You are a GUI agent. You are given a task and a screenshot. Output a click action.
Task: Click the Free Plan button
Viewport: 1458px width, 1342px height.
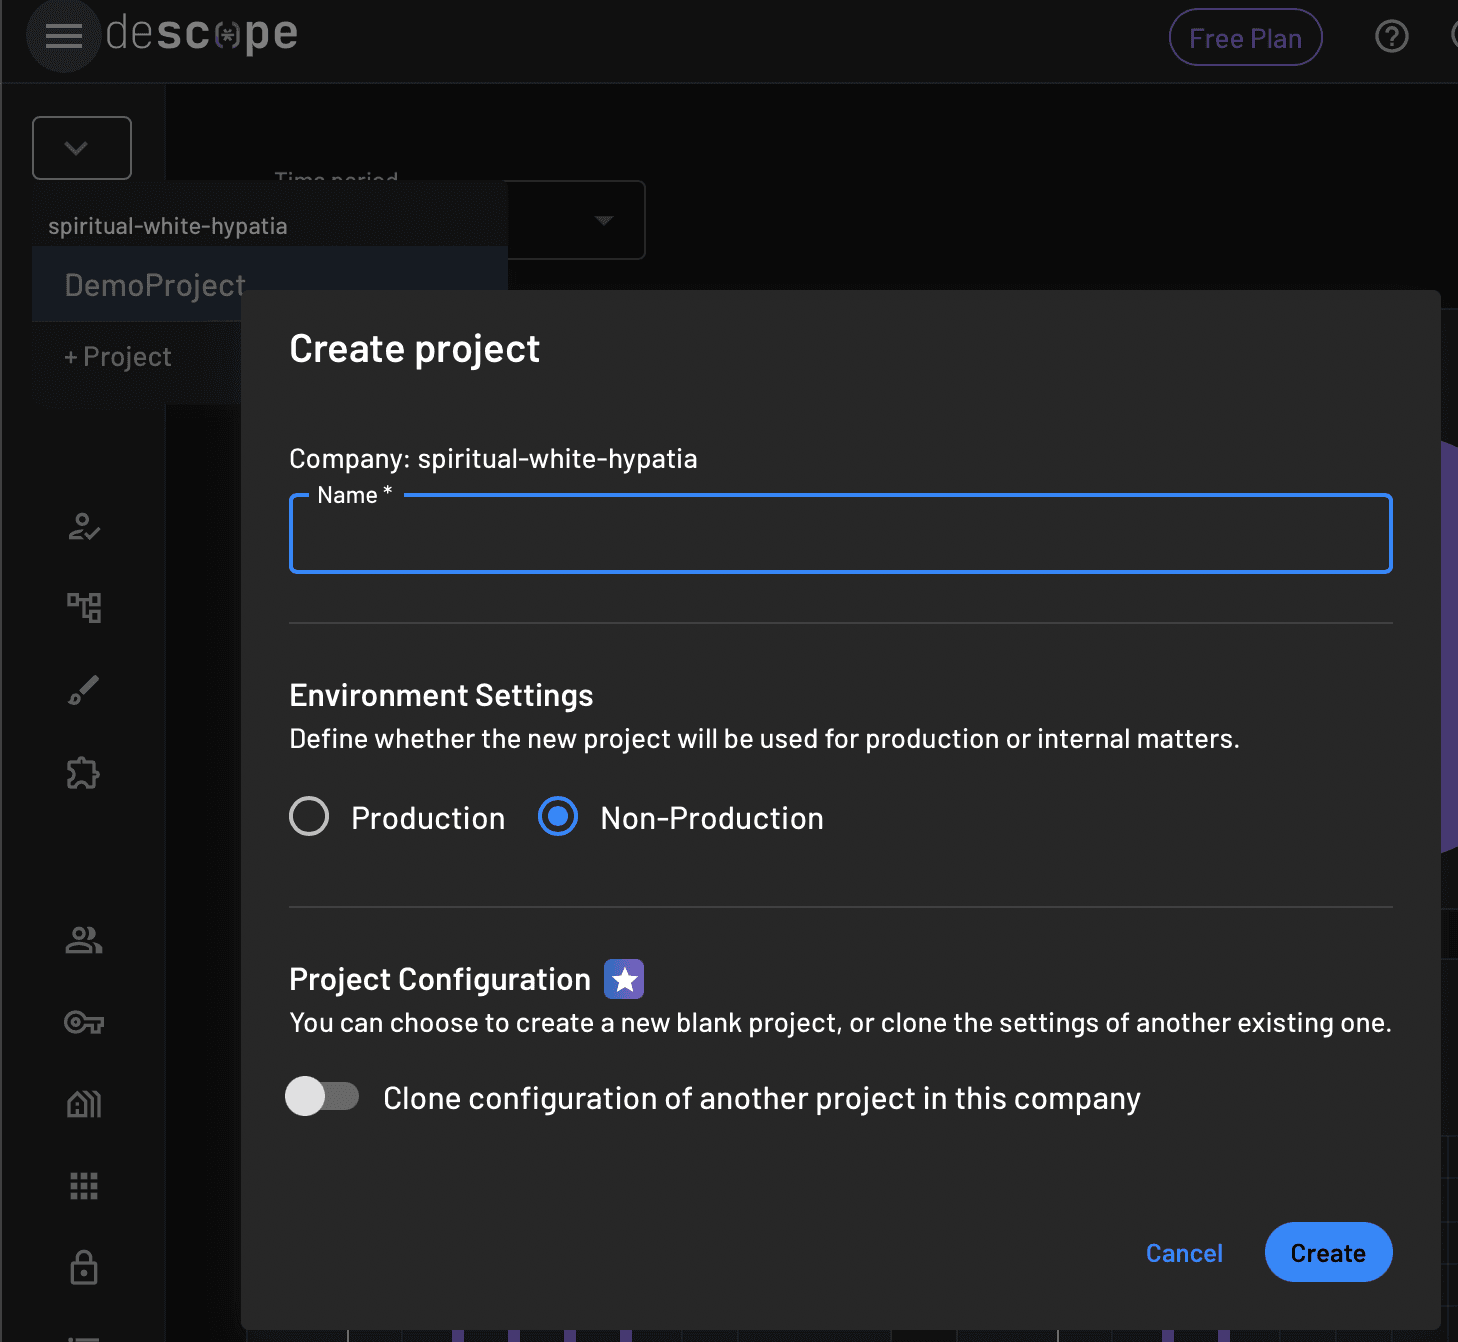[1245, 37]
